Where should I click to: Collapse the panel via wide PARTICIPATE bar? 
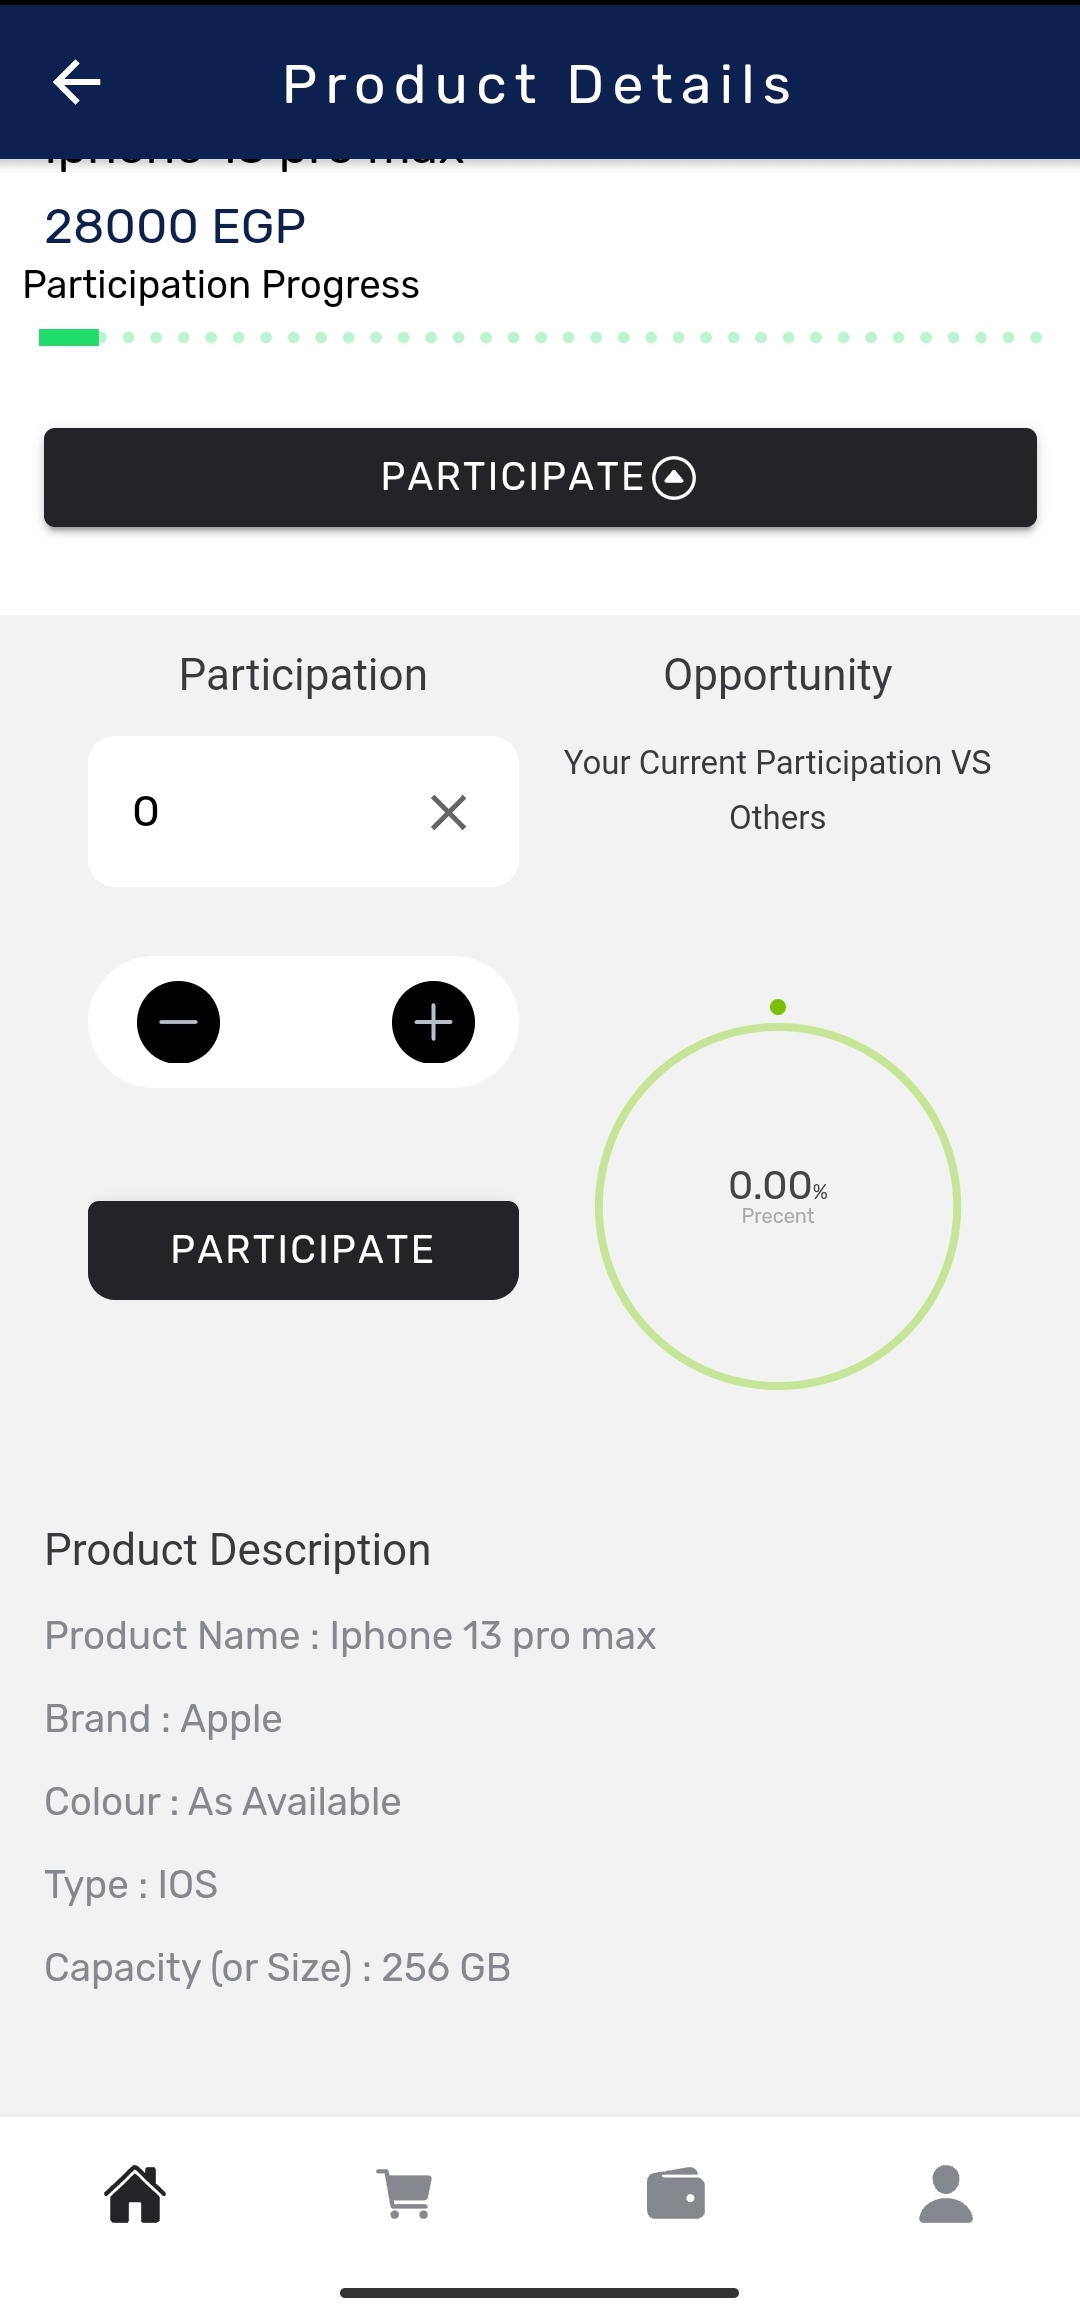coord(540,477)
